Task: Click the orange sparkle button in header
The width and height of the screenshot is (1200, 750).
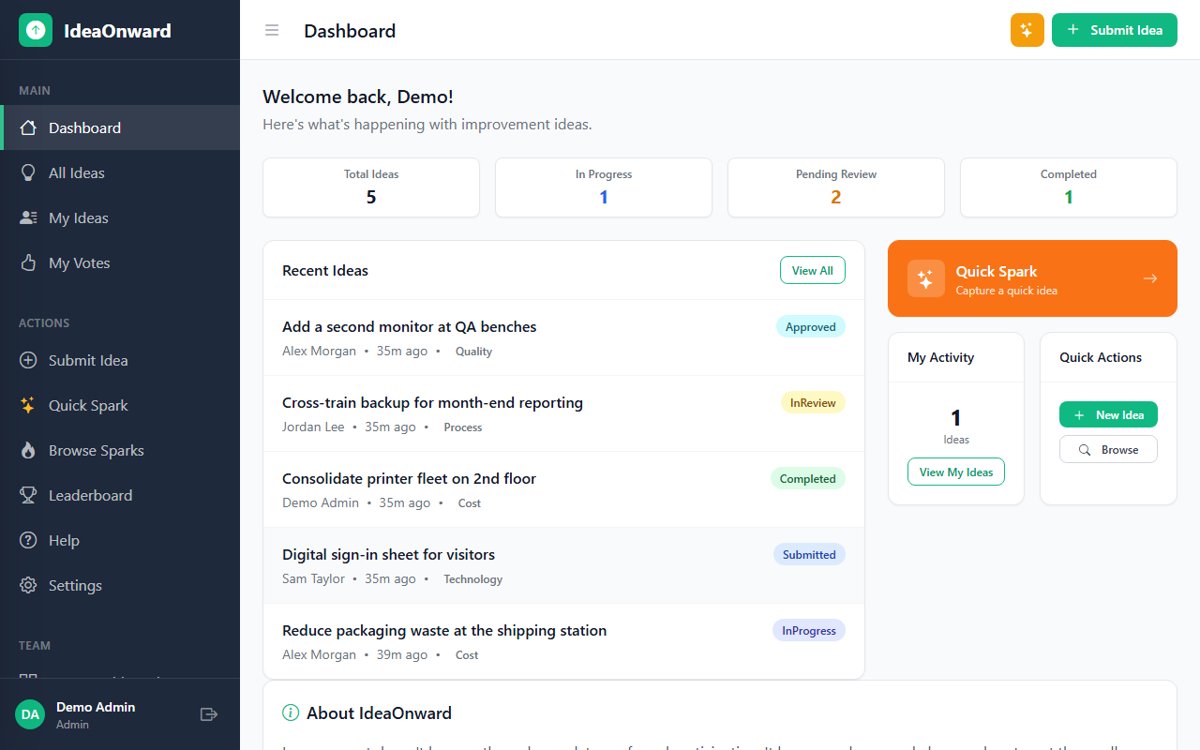Action: 1027,30
